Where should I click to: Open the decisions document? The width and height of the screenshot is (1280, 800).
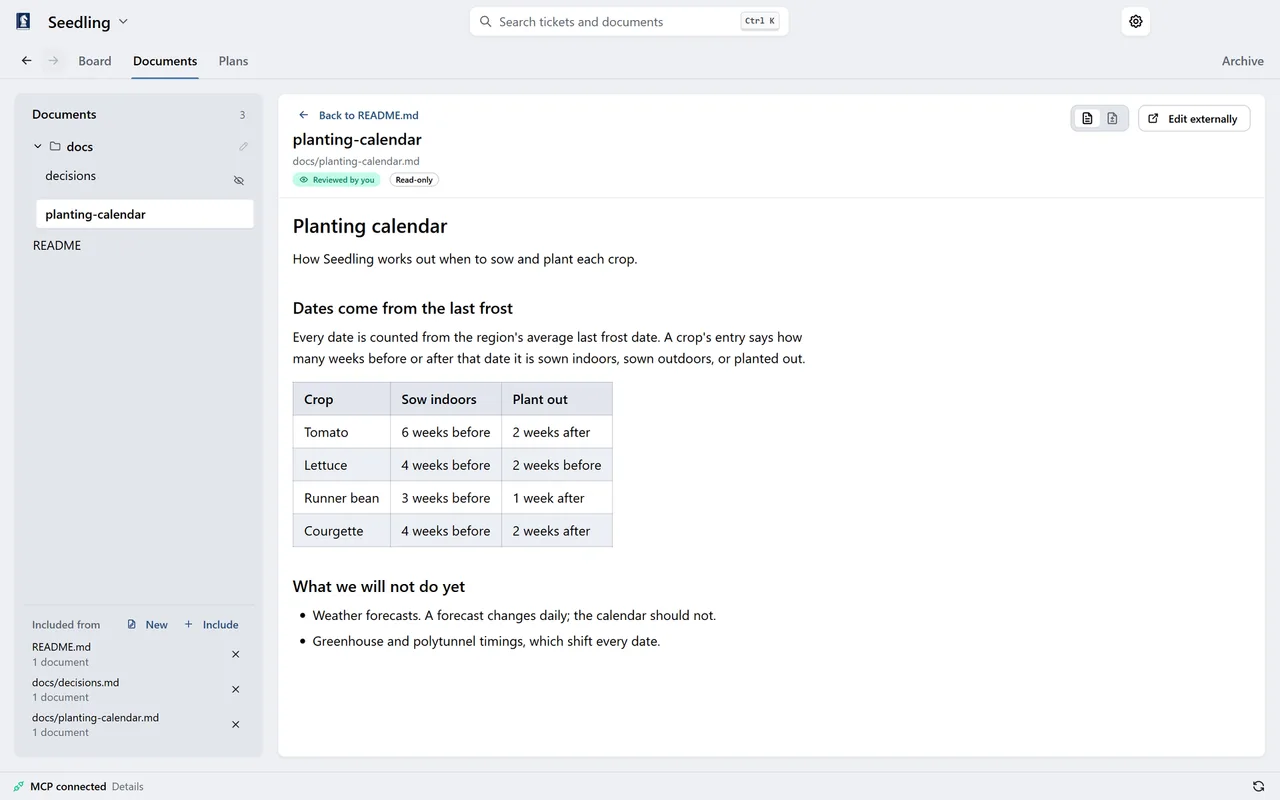tap(70, 176)
